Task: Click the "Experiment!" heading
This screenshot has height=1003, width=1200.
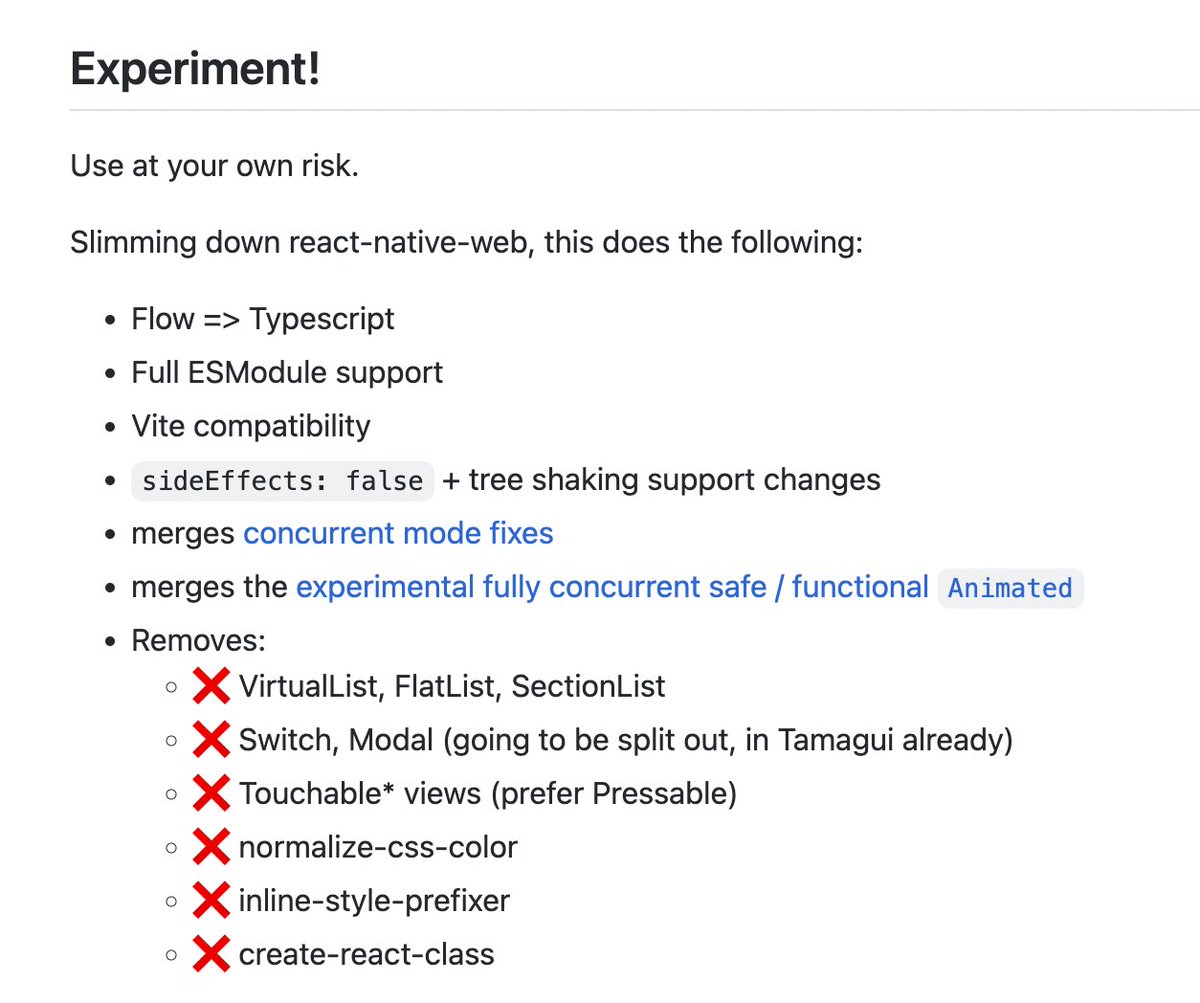Action: [x=195, y=70]
